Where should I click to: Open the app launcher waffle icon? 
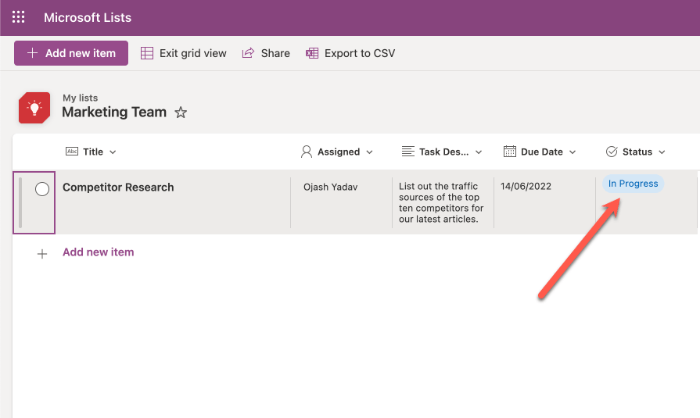pos(18,18)
